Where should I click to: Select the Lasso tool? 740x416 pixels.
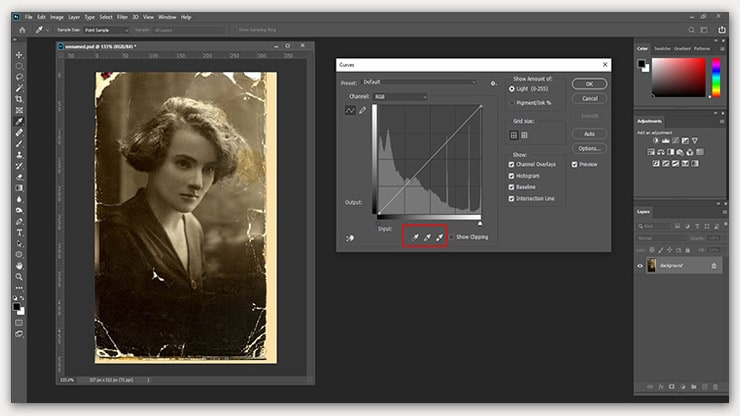click(20, 76)
